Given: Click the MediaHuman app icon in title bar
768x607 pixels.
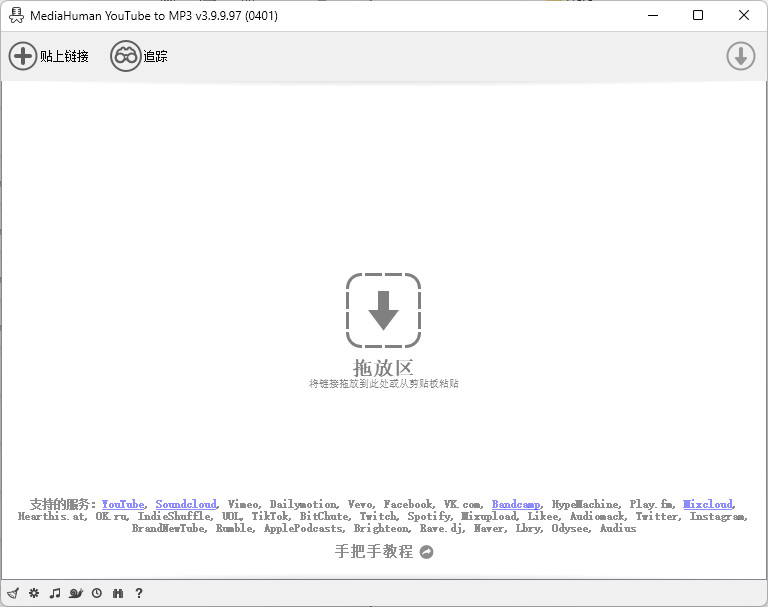Looking at the screenshot, I should point(16,16).
